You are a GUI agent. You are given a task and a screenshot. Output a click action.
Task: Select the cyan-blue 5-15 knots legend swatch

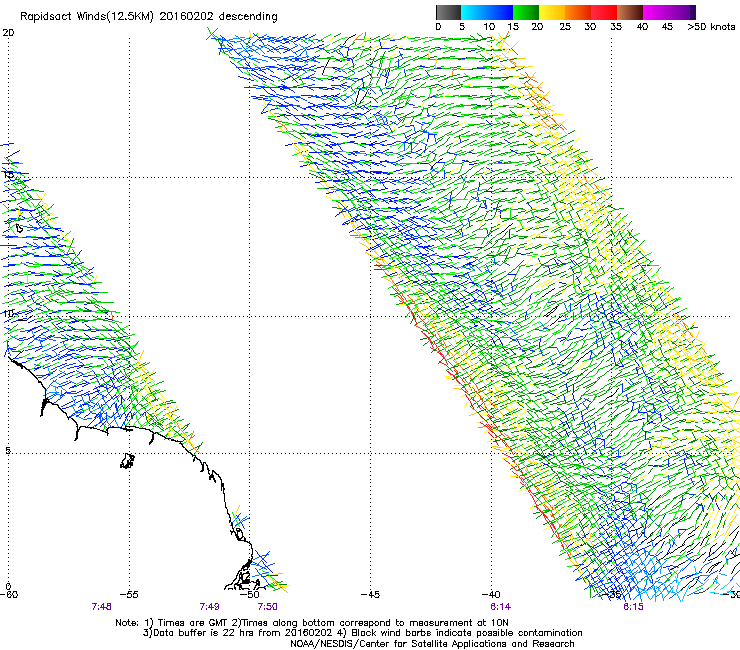[487, 12]
